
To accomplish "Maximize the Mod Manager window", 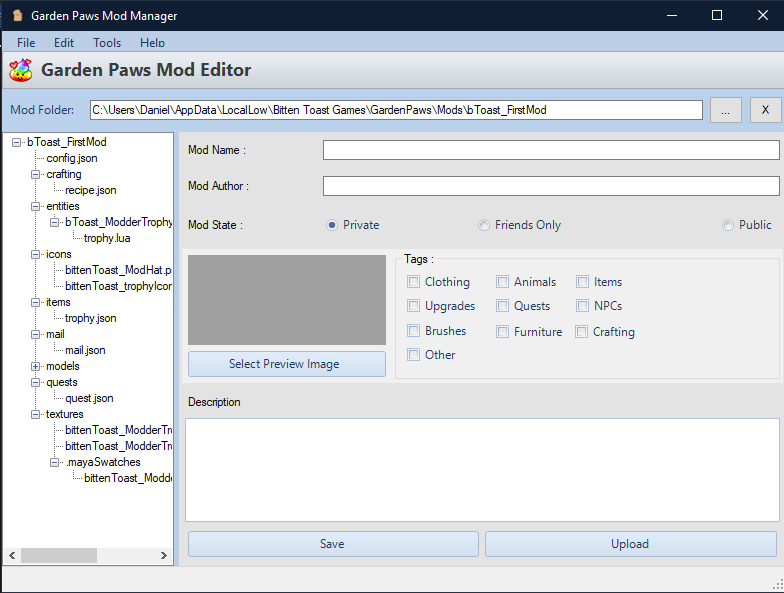I will point(716,16).
